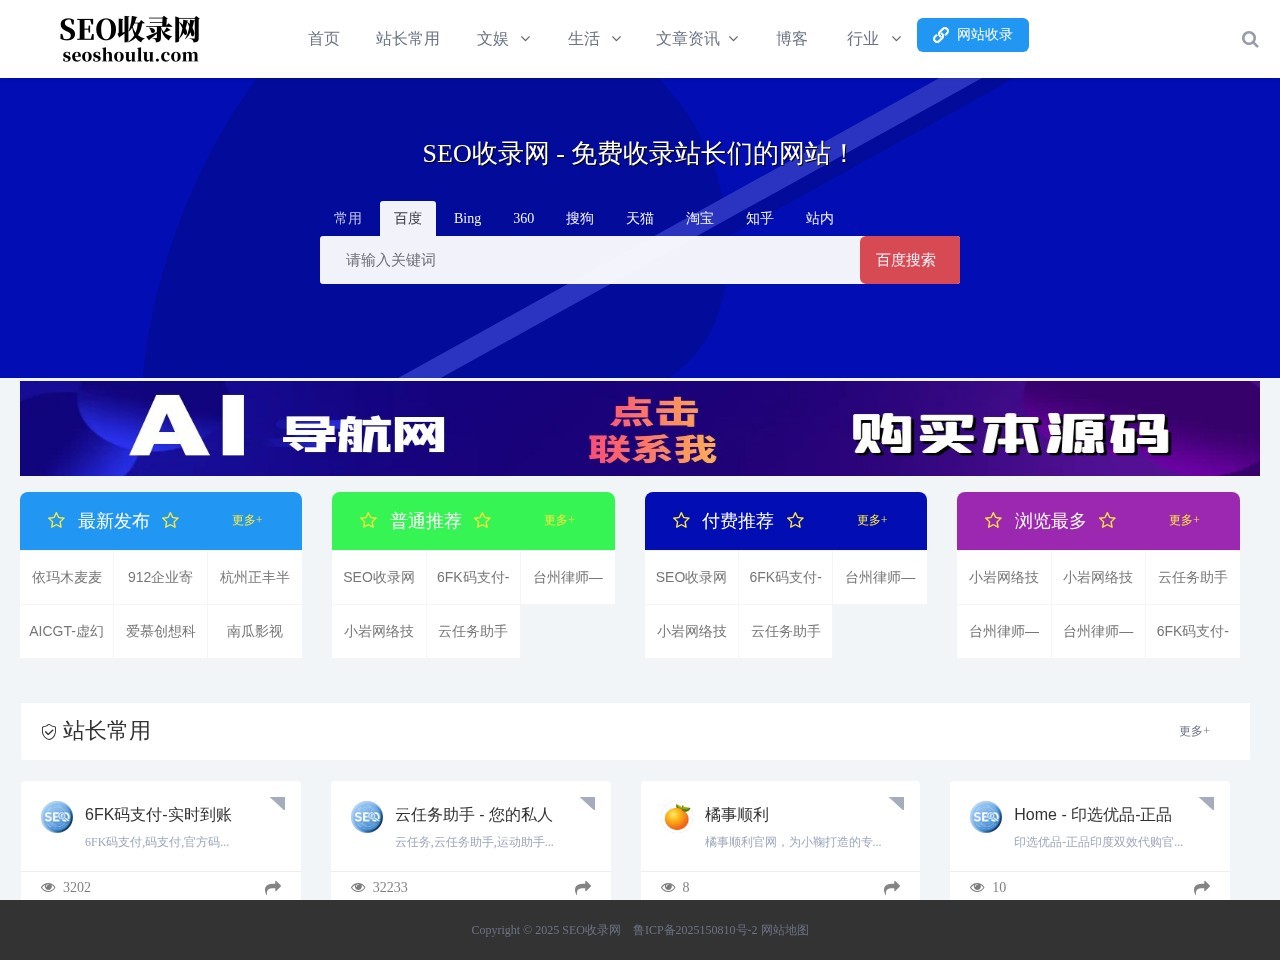Click the share arrow on 云任务助手 card
1280x960 pixels.
pyautogui.click(x=582, y=887)
